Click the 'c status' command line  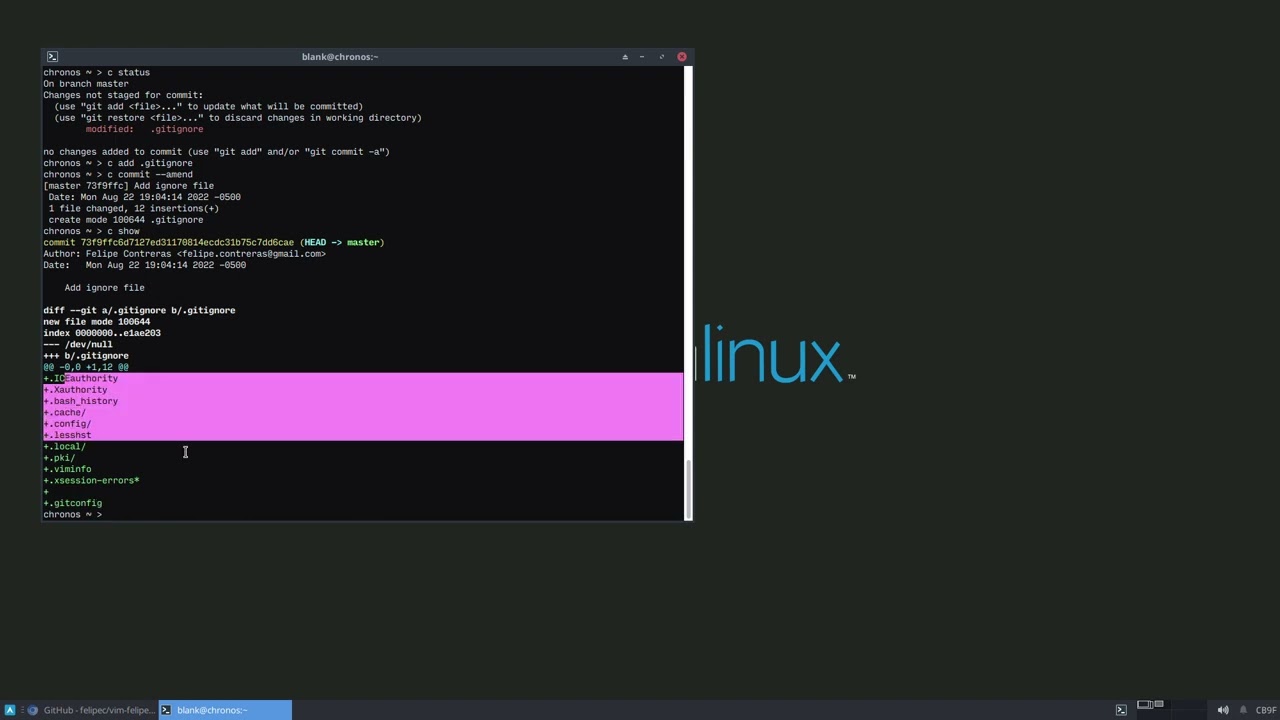click(x=96, y=72)
